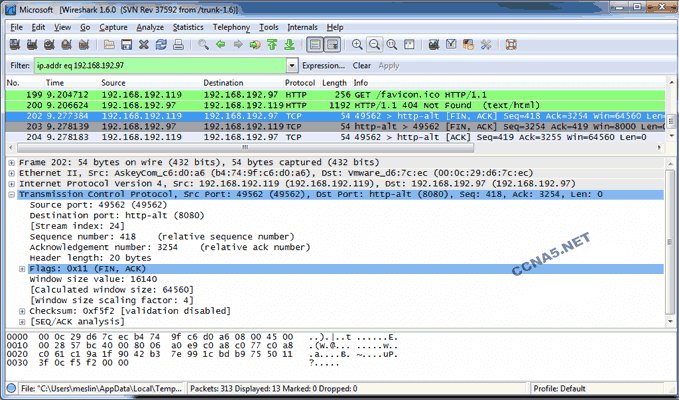679x400 pixels.
Task: Save the capture file floppy icon
Action: (126, 45)
